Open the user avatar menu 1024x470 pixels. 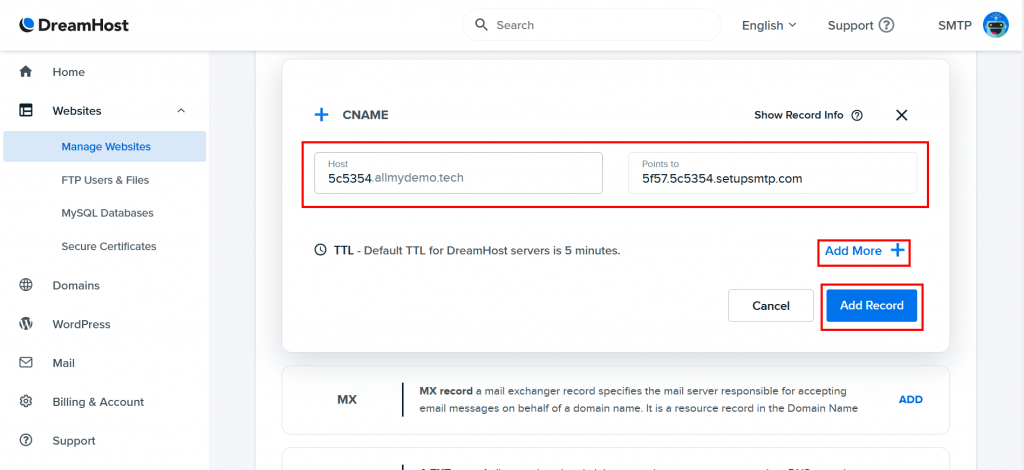pyautogui.click(x=996, y=25)
